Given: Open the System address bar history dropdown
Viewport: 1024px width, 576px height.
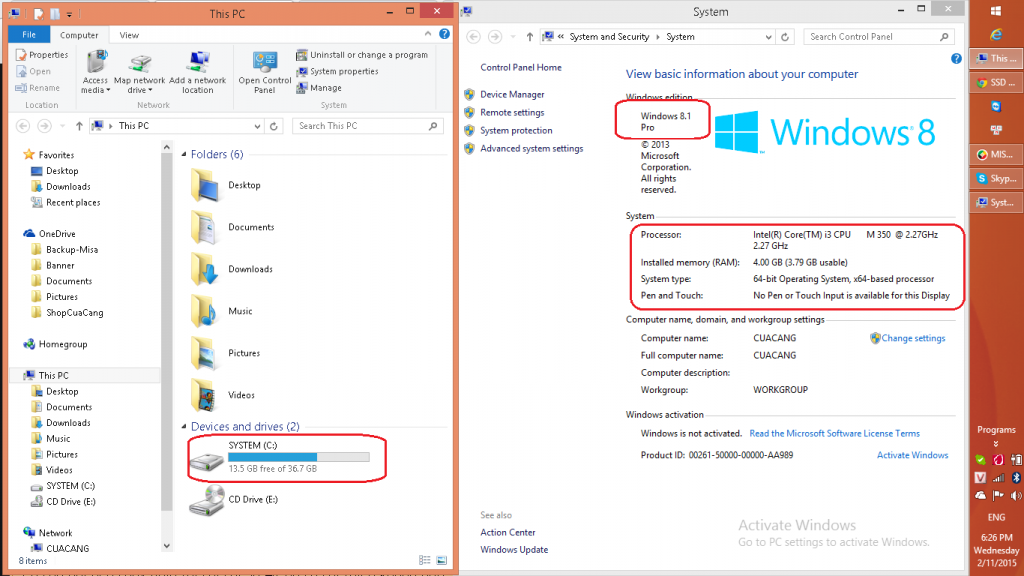Looking at the screenshot, I should (x=769, y=37).
